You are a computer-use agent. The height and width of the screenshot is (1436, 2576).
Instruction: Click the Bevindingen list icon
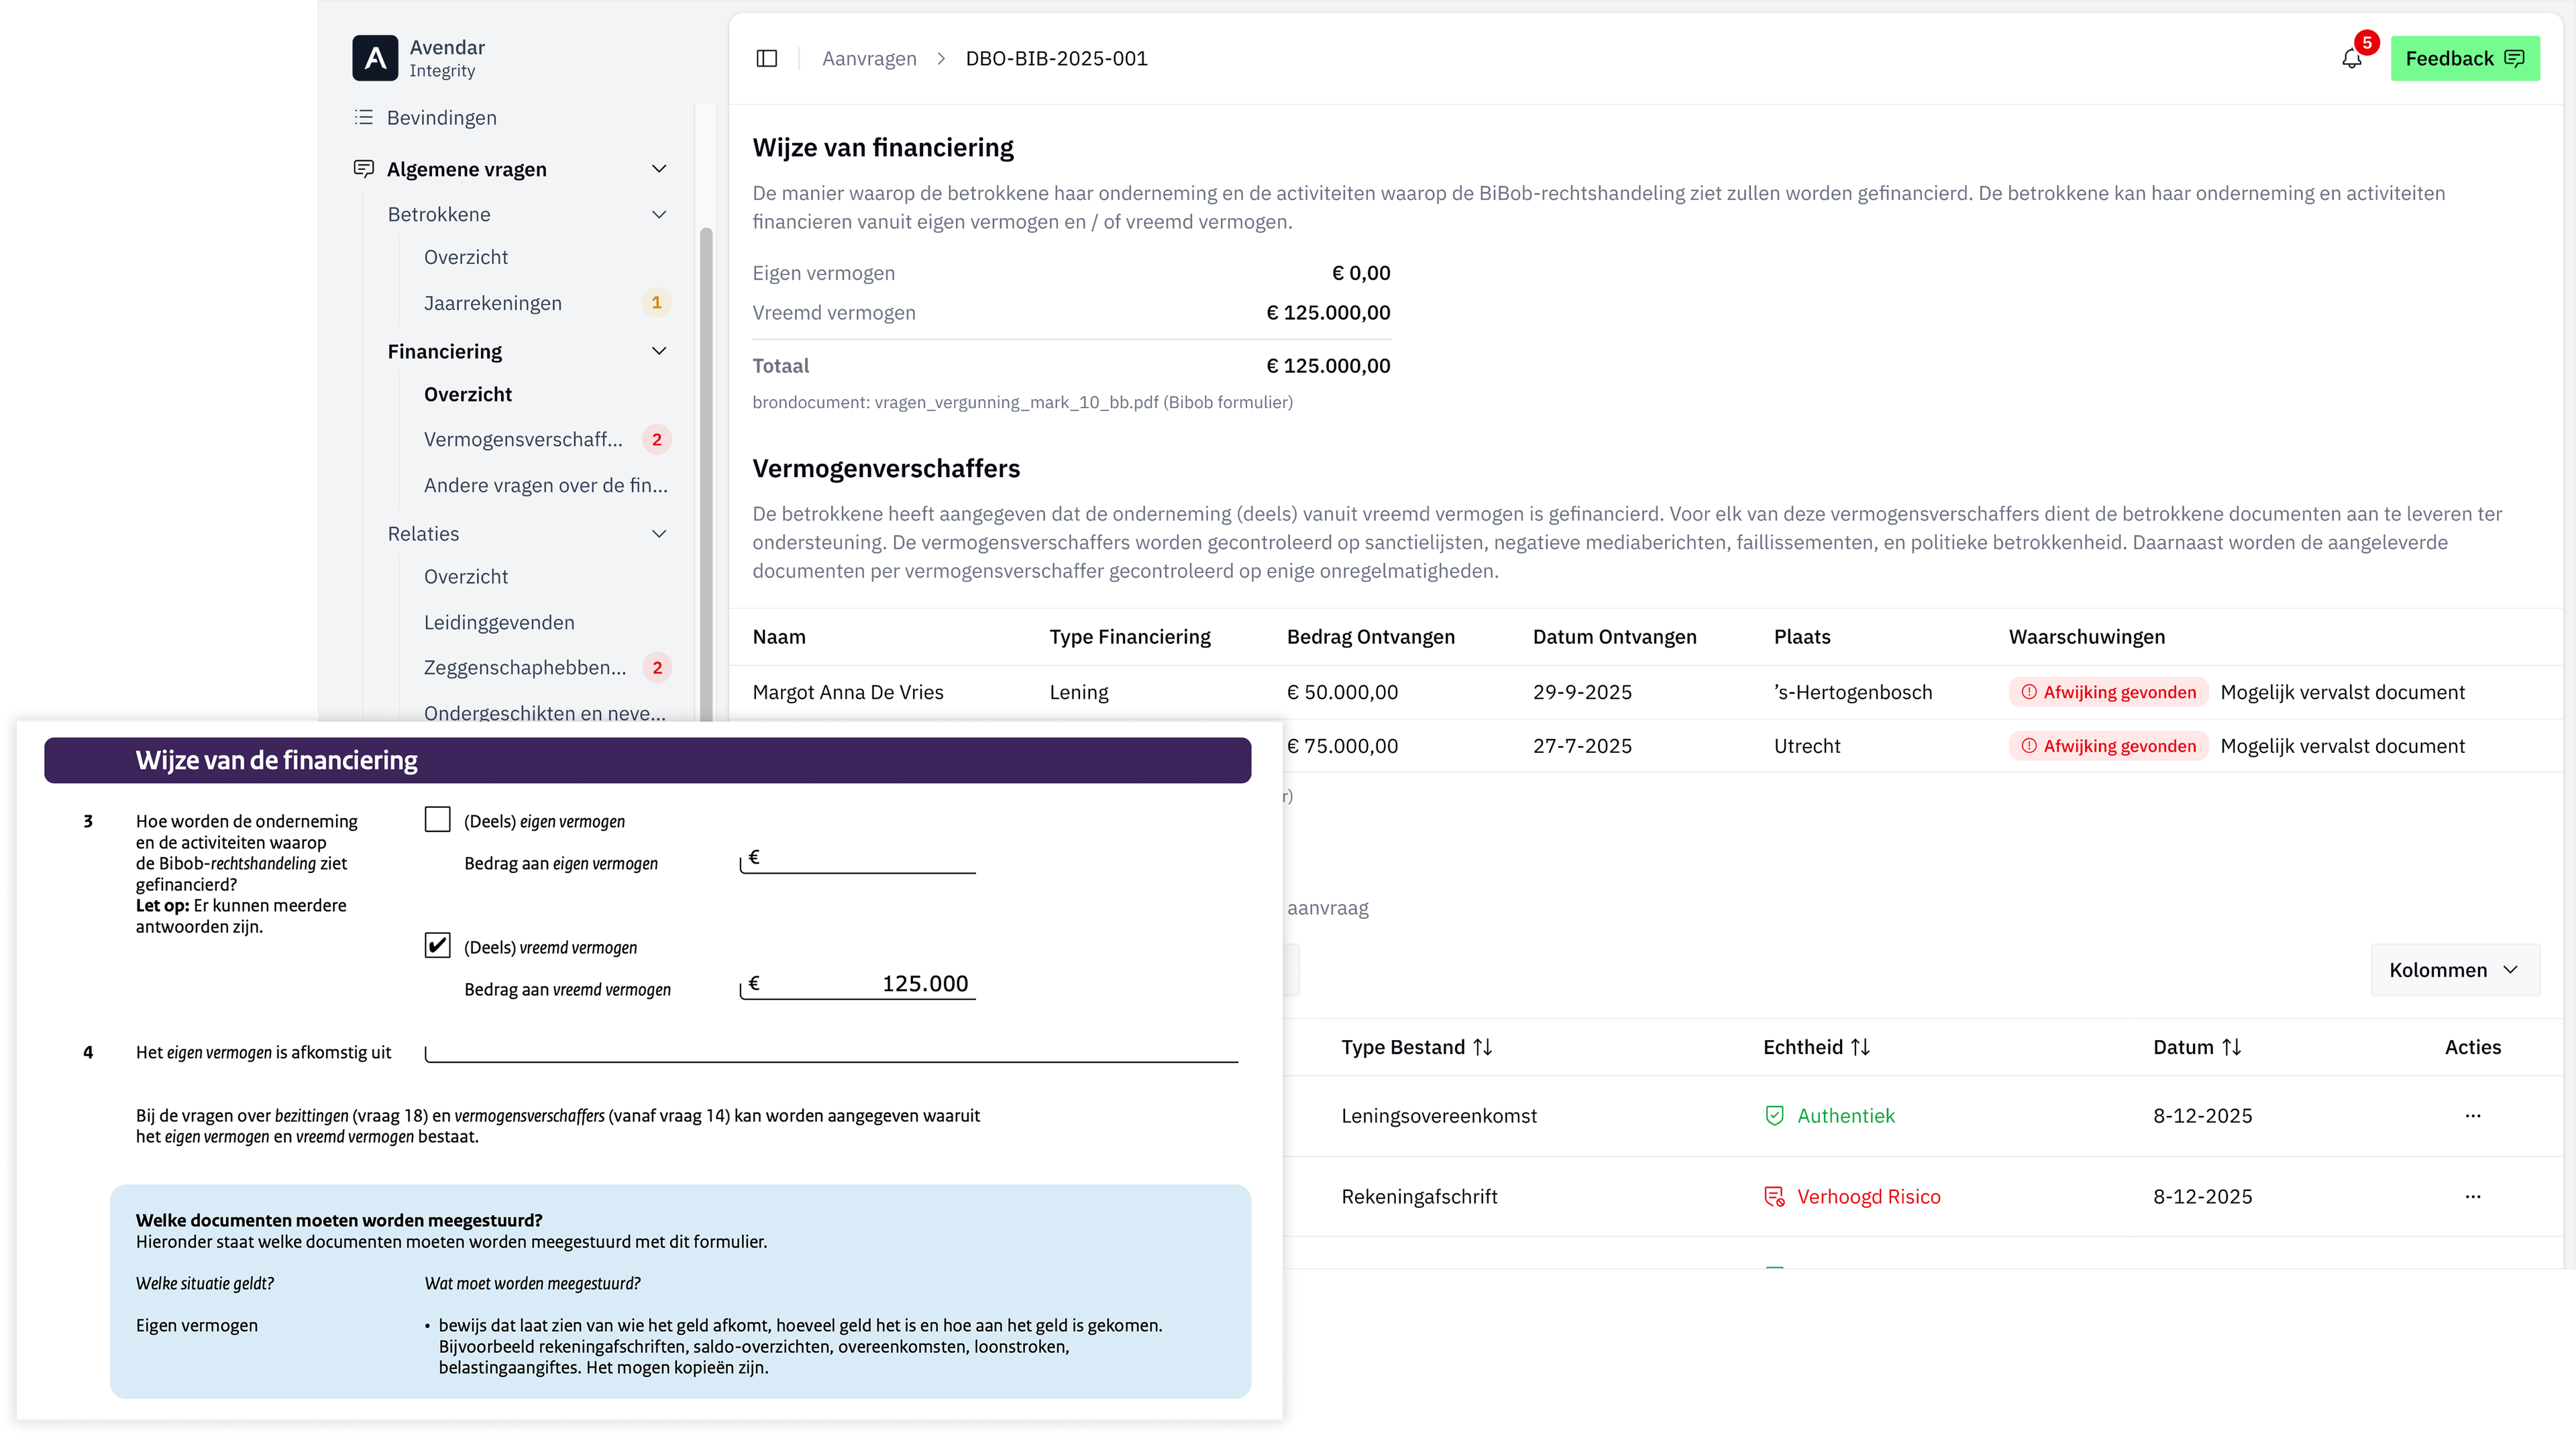[x=364, y=118]
